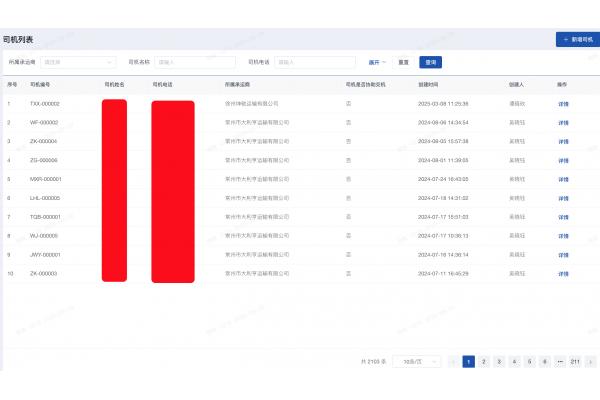Click the 新增司机 button
This screenshot has width=600, height=400.
575,40
